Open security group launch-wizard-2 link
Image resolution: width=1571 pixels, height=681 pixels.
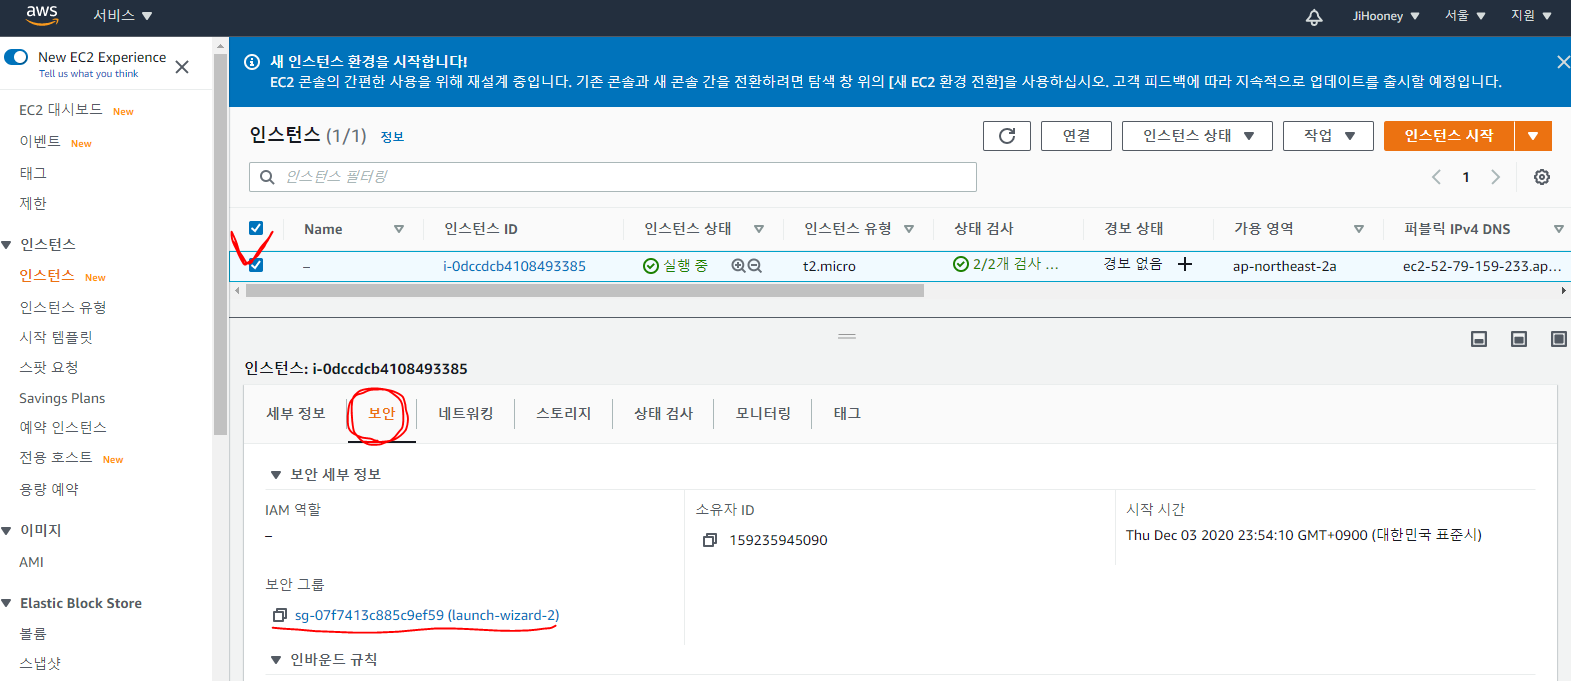tap(427, 615)
